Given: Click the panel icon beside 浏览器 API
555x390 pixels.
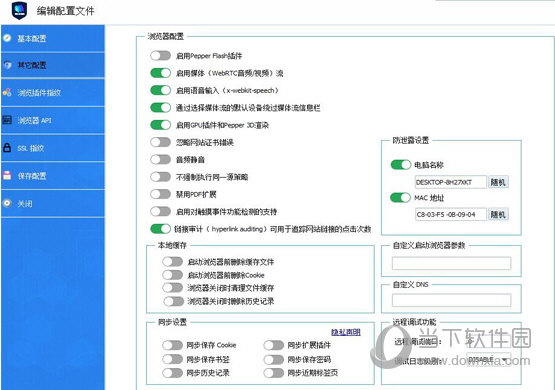Looking at the screenshot, I should pyautogui.click(x=7, y=120).
